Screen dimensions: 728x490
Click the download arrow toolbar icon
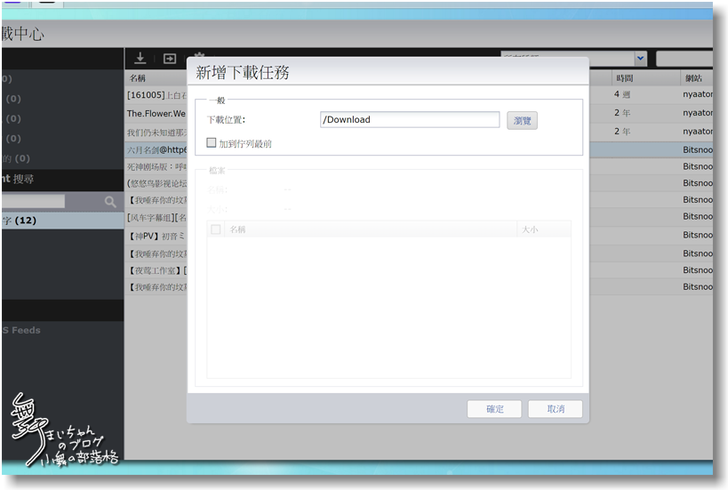point(140,58)
